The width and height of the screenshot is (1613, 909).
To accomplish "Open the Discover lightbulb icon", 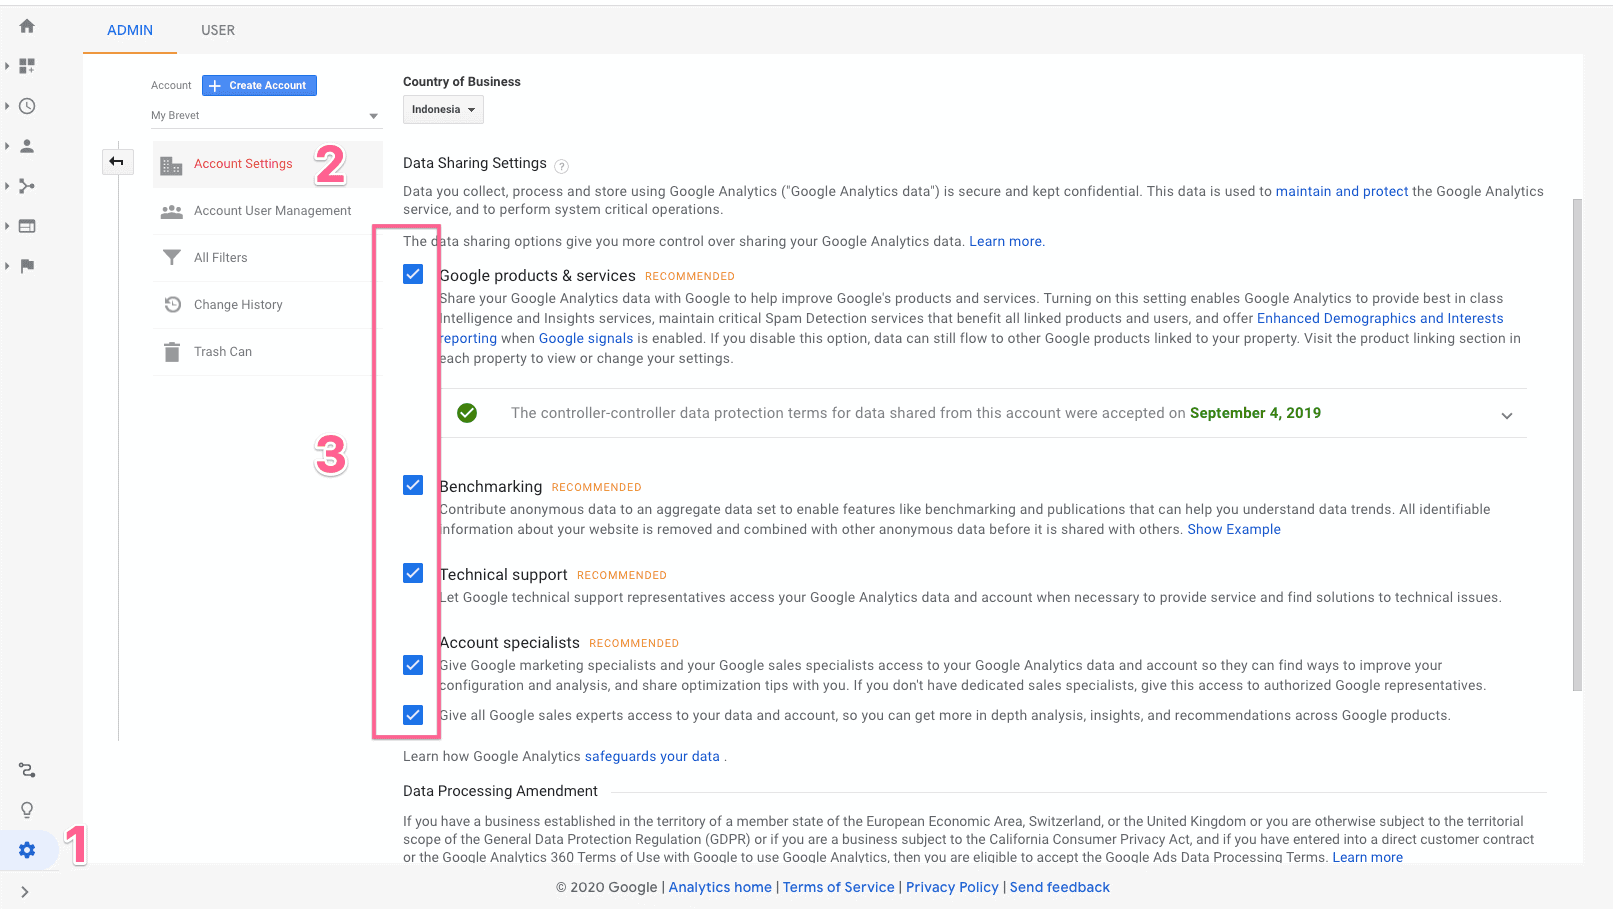I will click(26, 810).
